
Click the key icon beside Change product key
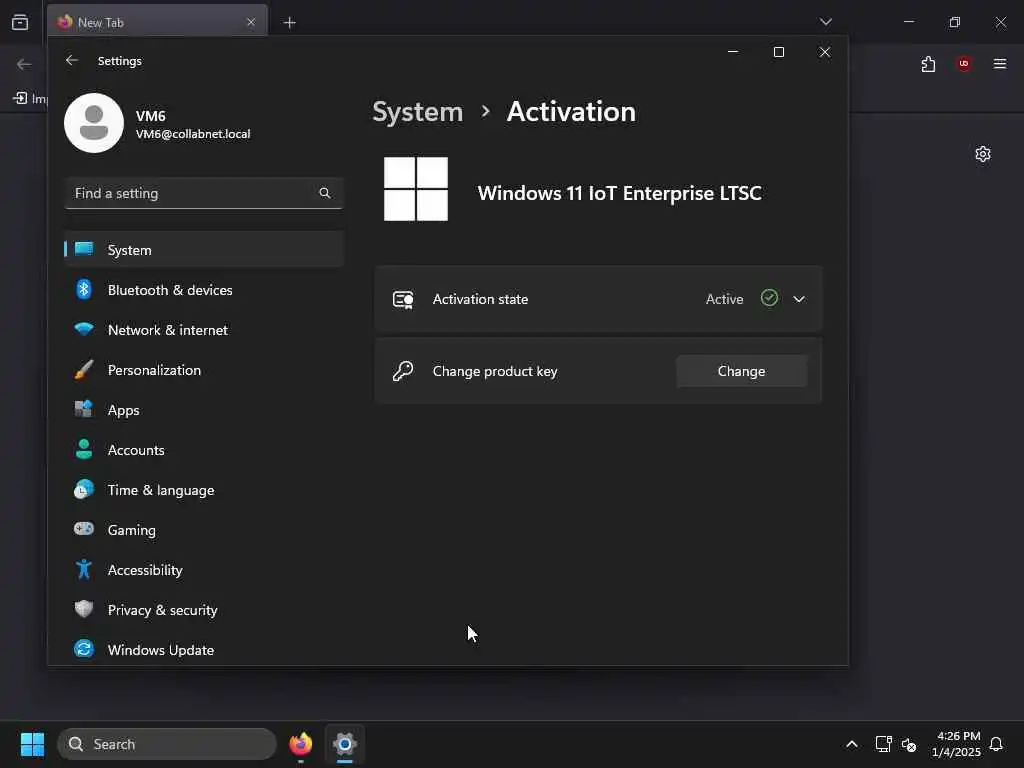[403, 371]
